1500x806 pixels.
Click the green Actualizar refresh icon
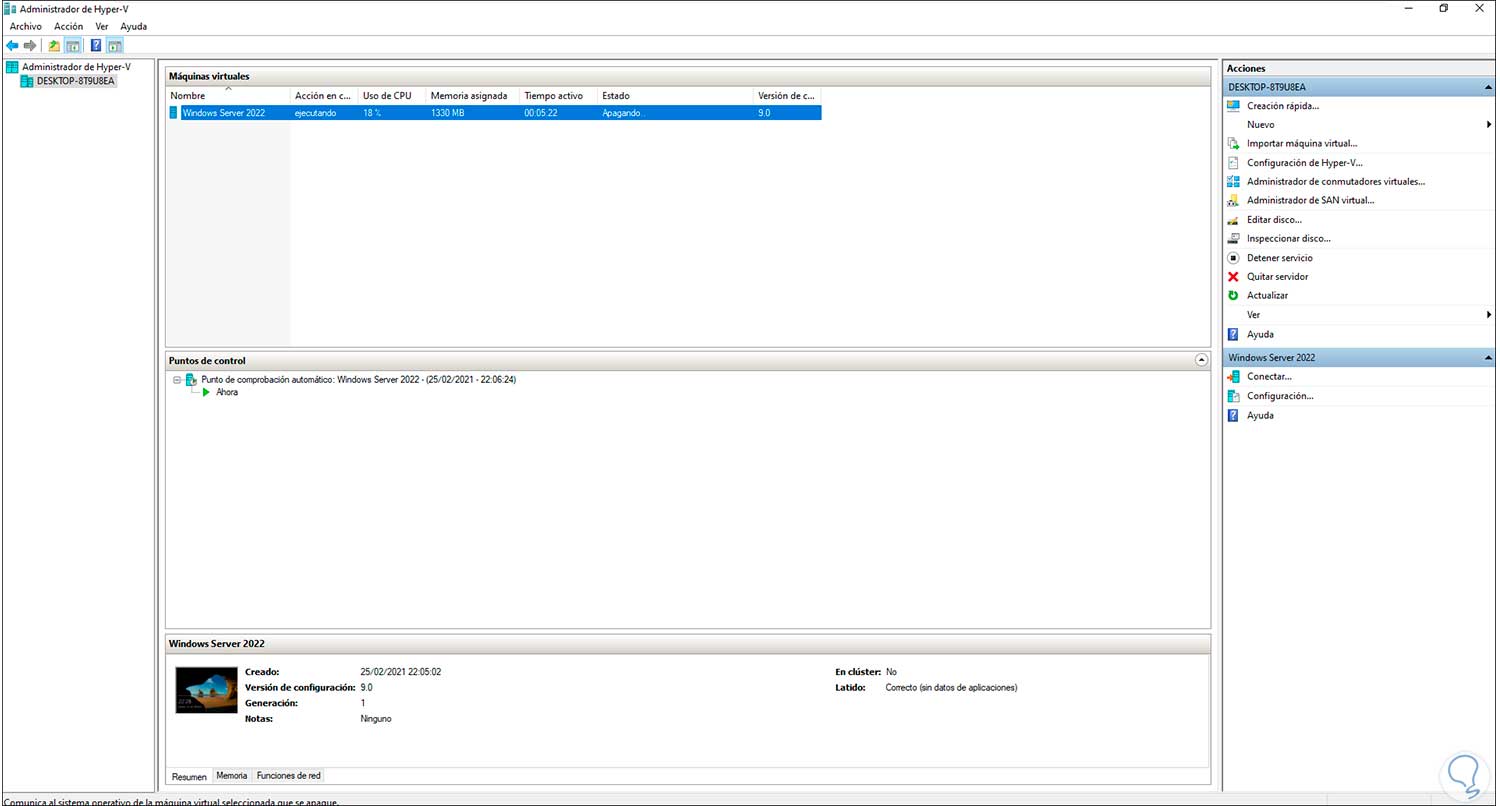pos(1233,296)
